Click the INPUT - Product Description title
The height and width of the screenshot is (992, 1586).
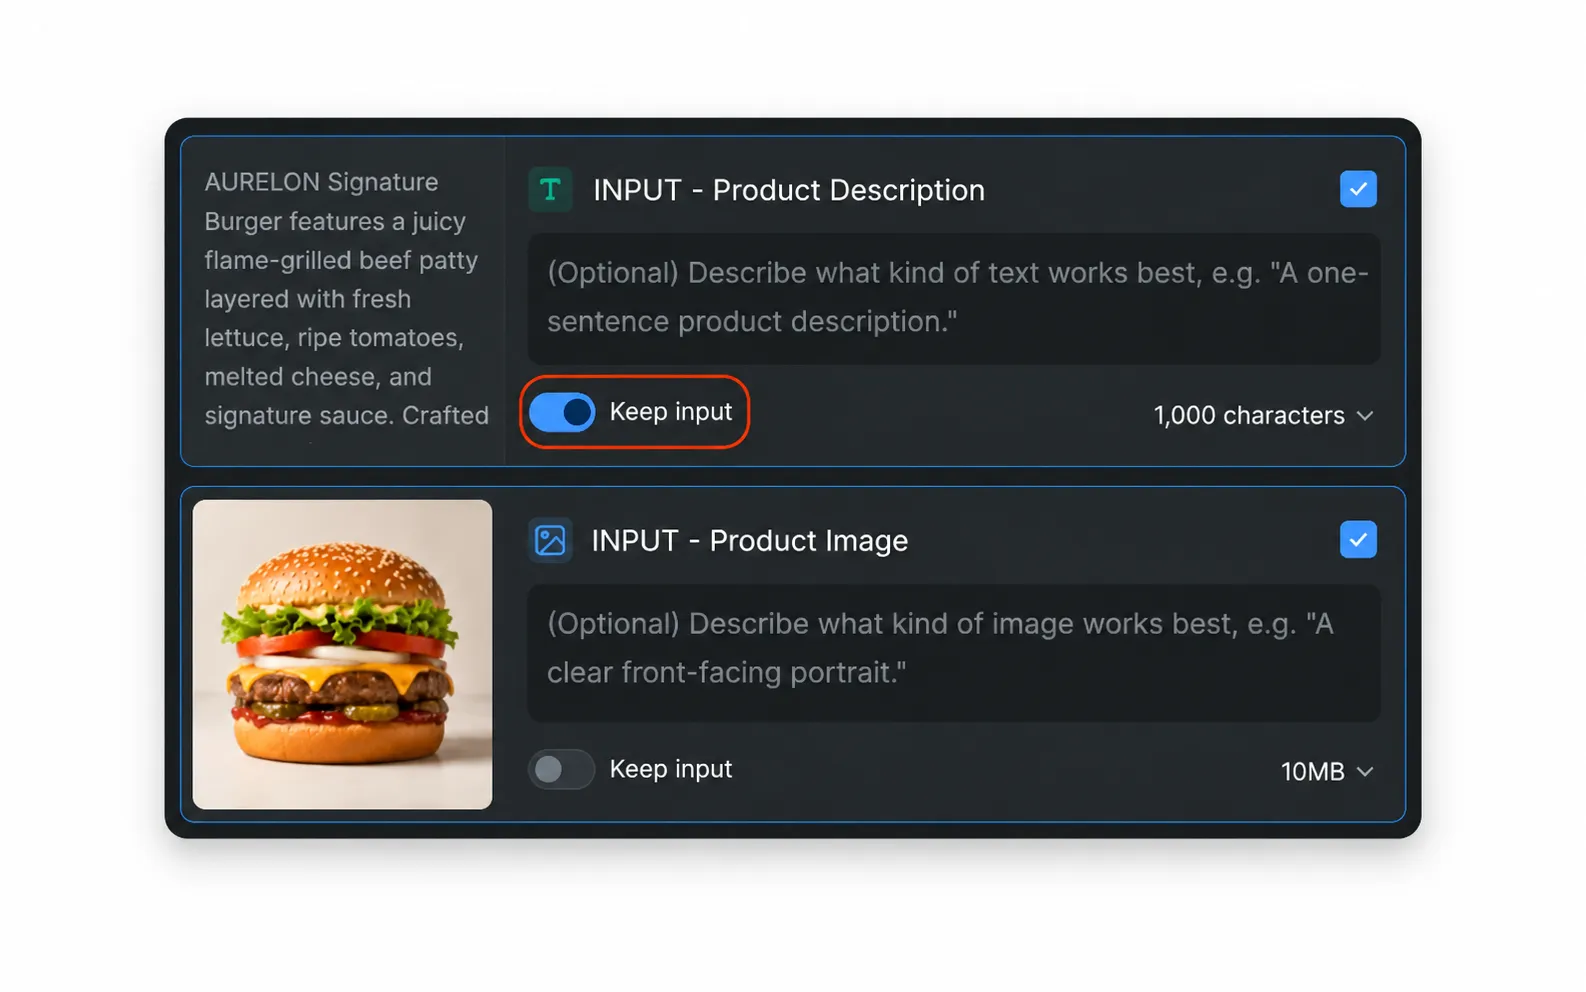[x=789, y=190]
